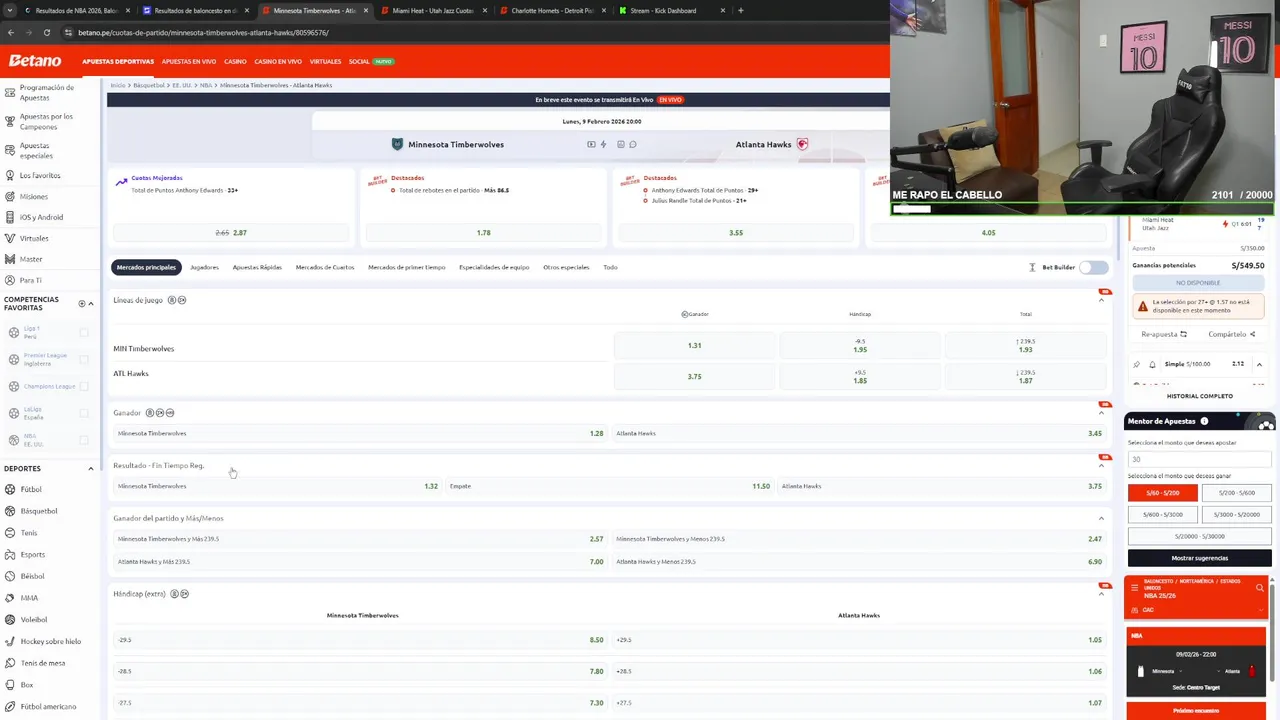Click Minnesota Timberwolves y Más 239.5 odds
Screen dimensions: 1280x720
coord(360,539)
